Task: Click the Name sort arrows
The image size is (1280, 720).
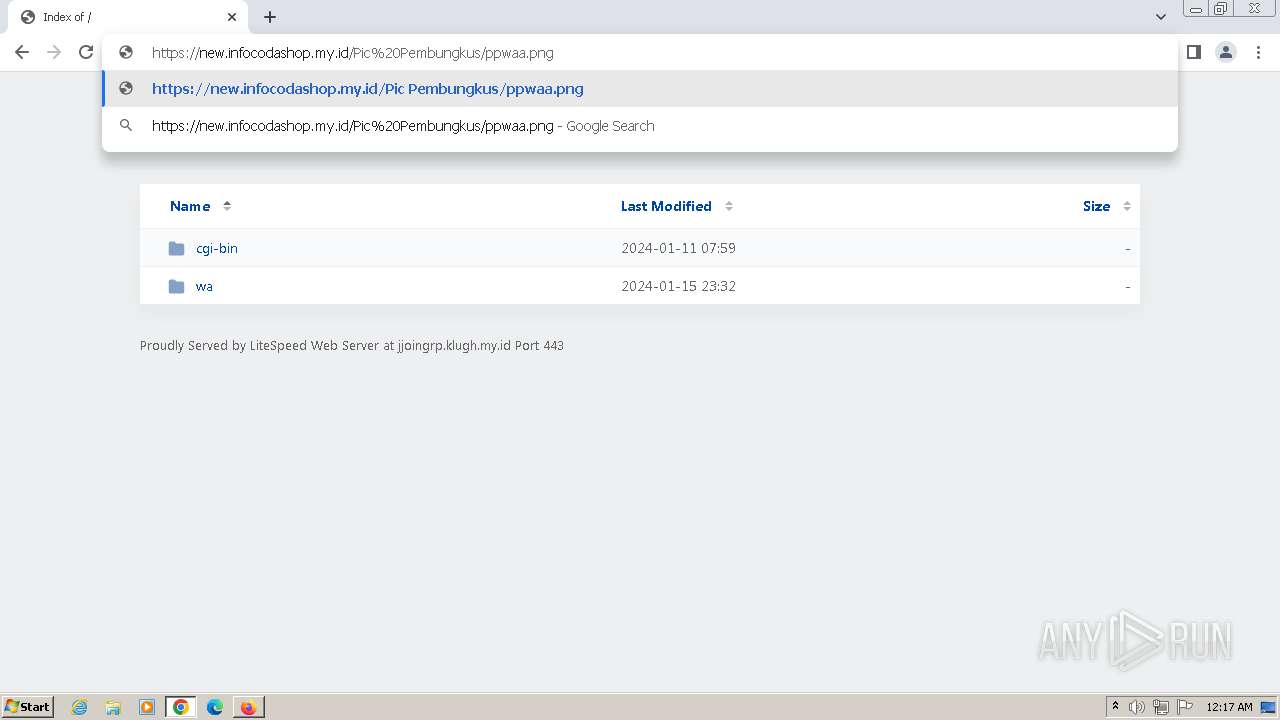Action: click(x=227, y=206)
